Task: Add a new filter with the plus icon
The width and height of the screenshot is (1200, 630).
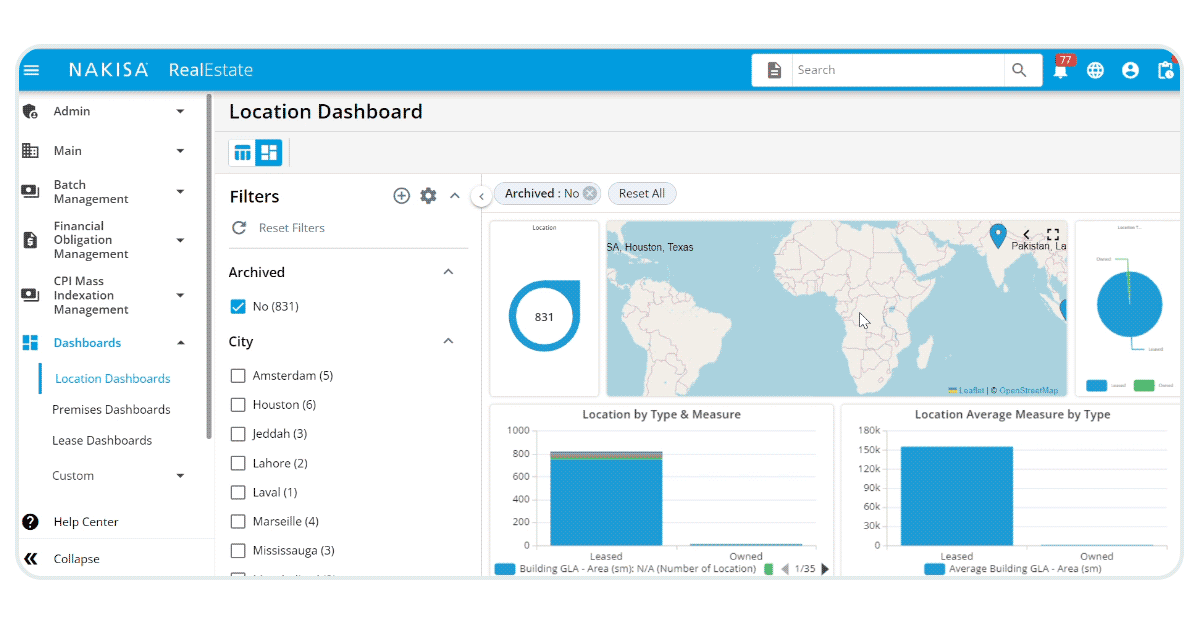Action: click(402, 196)
